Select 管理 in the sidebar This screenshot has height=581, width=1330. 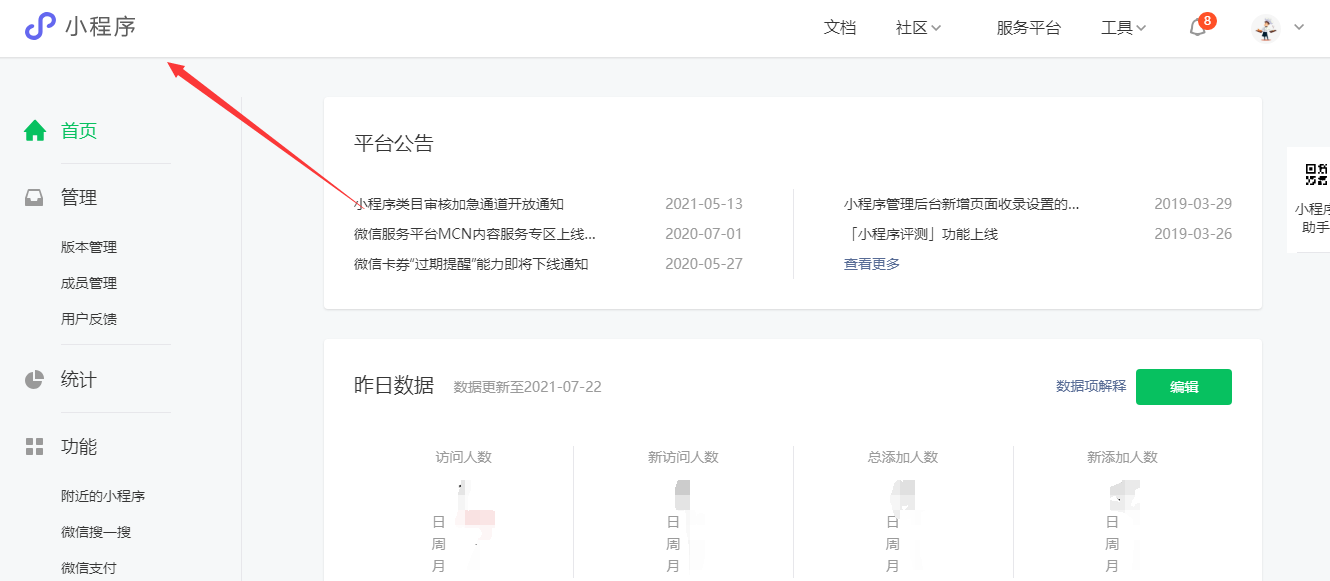tap(79, 198)
